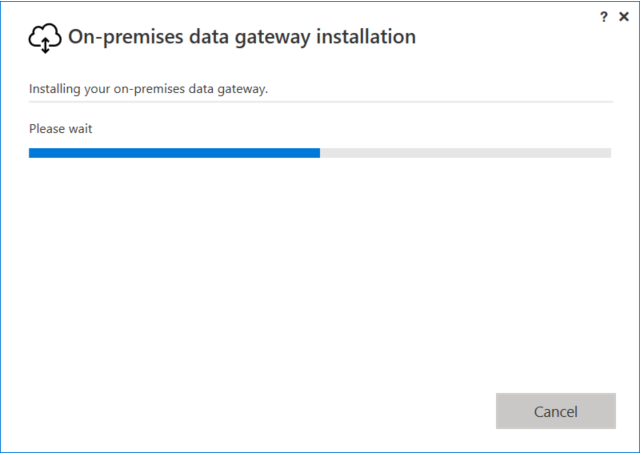Open help via the question mark icon
The width and height of the screenshot is (641, 455).
click(x=604, y=17)
